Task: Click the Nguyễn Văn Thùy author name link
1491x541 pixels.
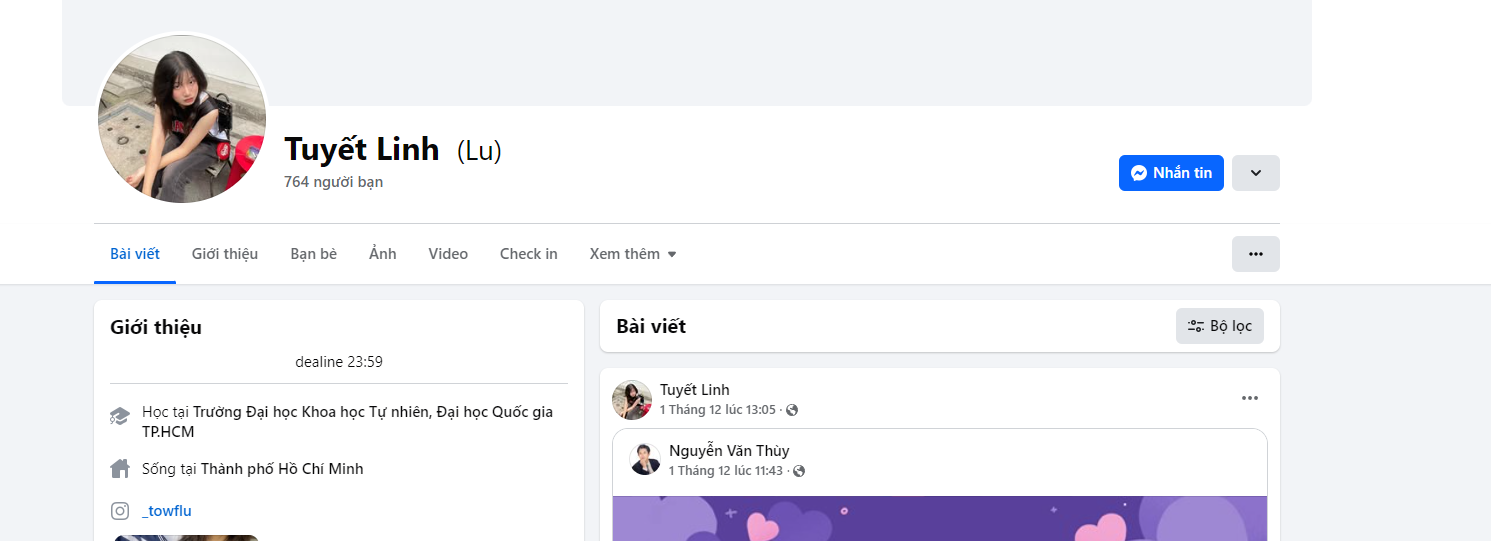Action: pyautogui.click(x=729, y=451)
